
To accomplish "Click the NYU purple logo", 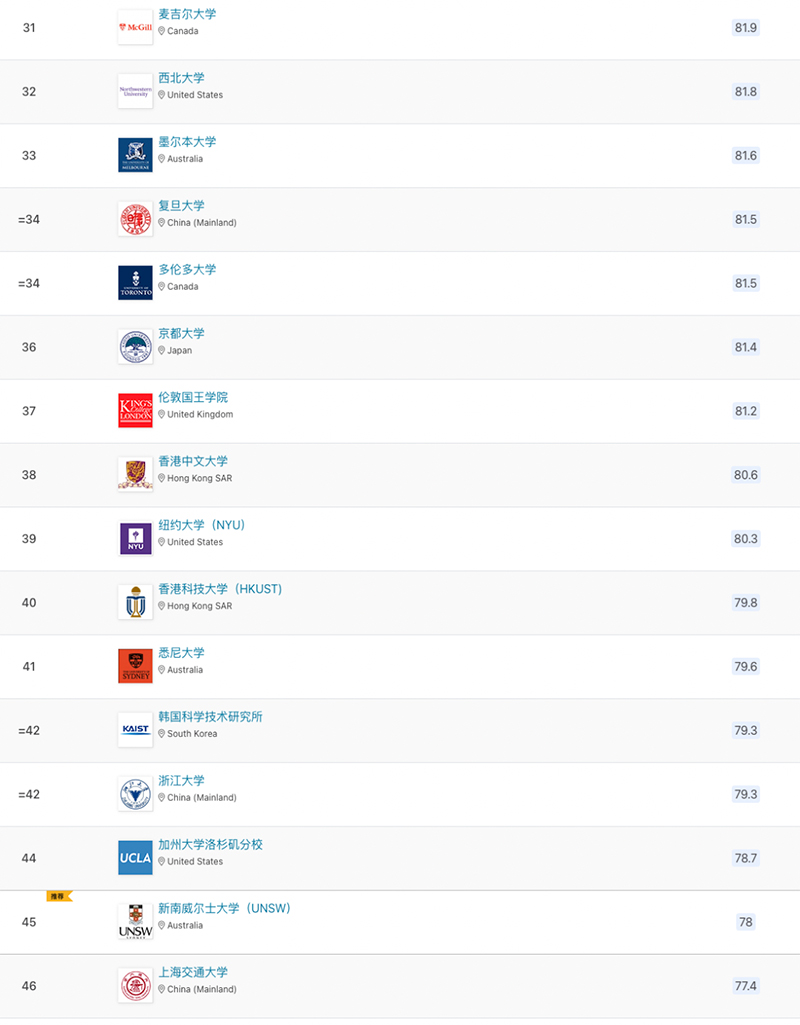I will [x=135, y=538].
